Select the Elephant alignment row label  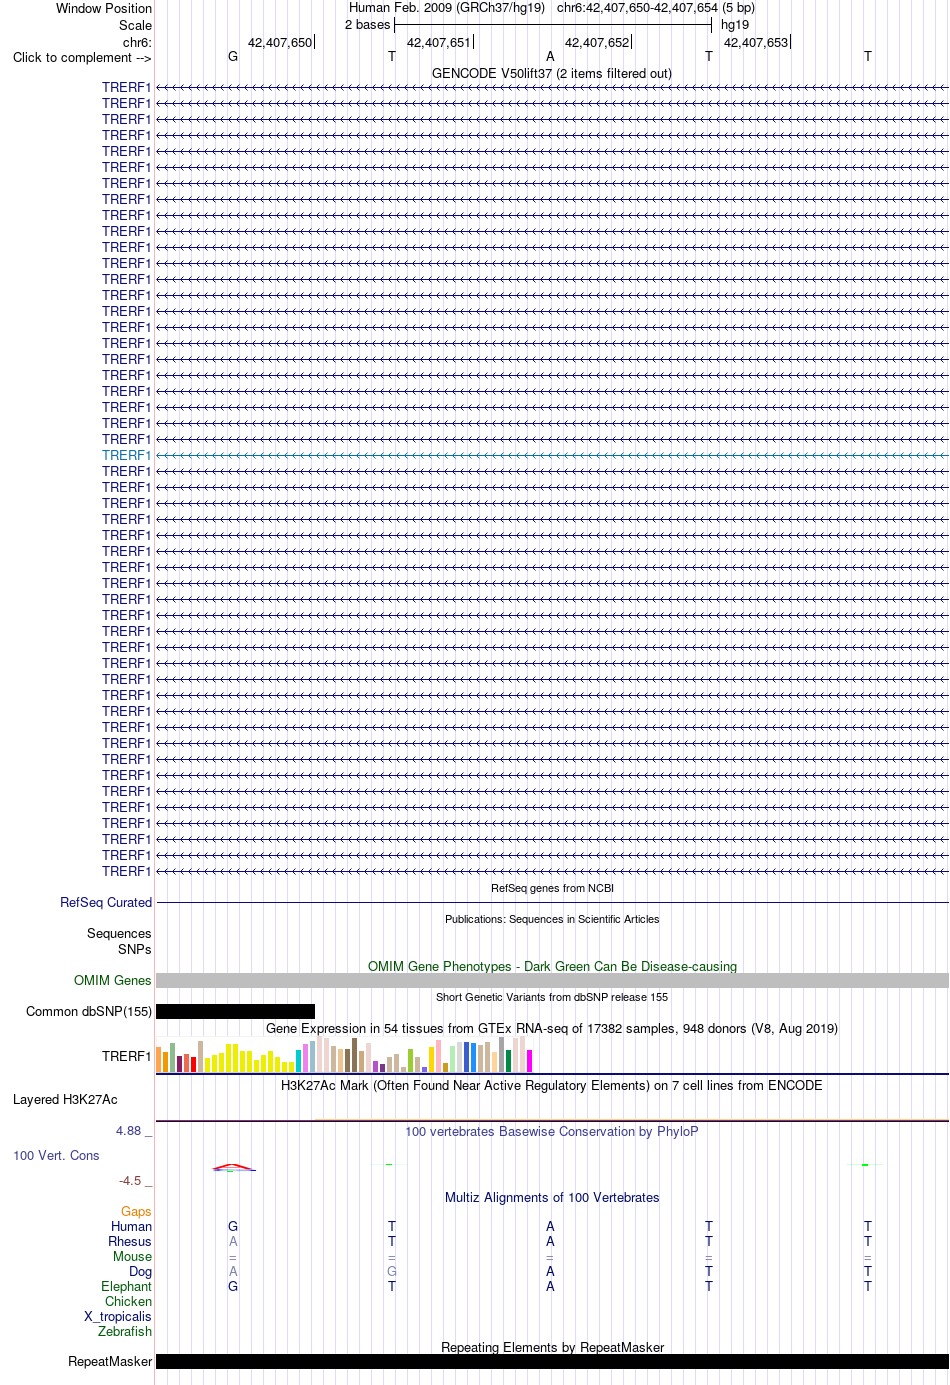pos(126,1286)
